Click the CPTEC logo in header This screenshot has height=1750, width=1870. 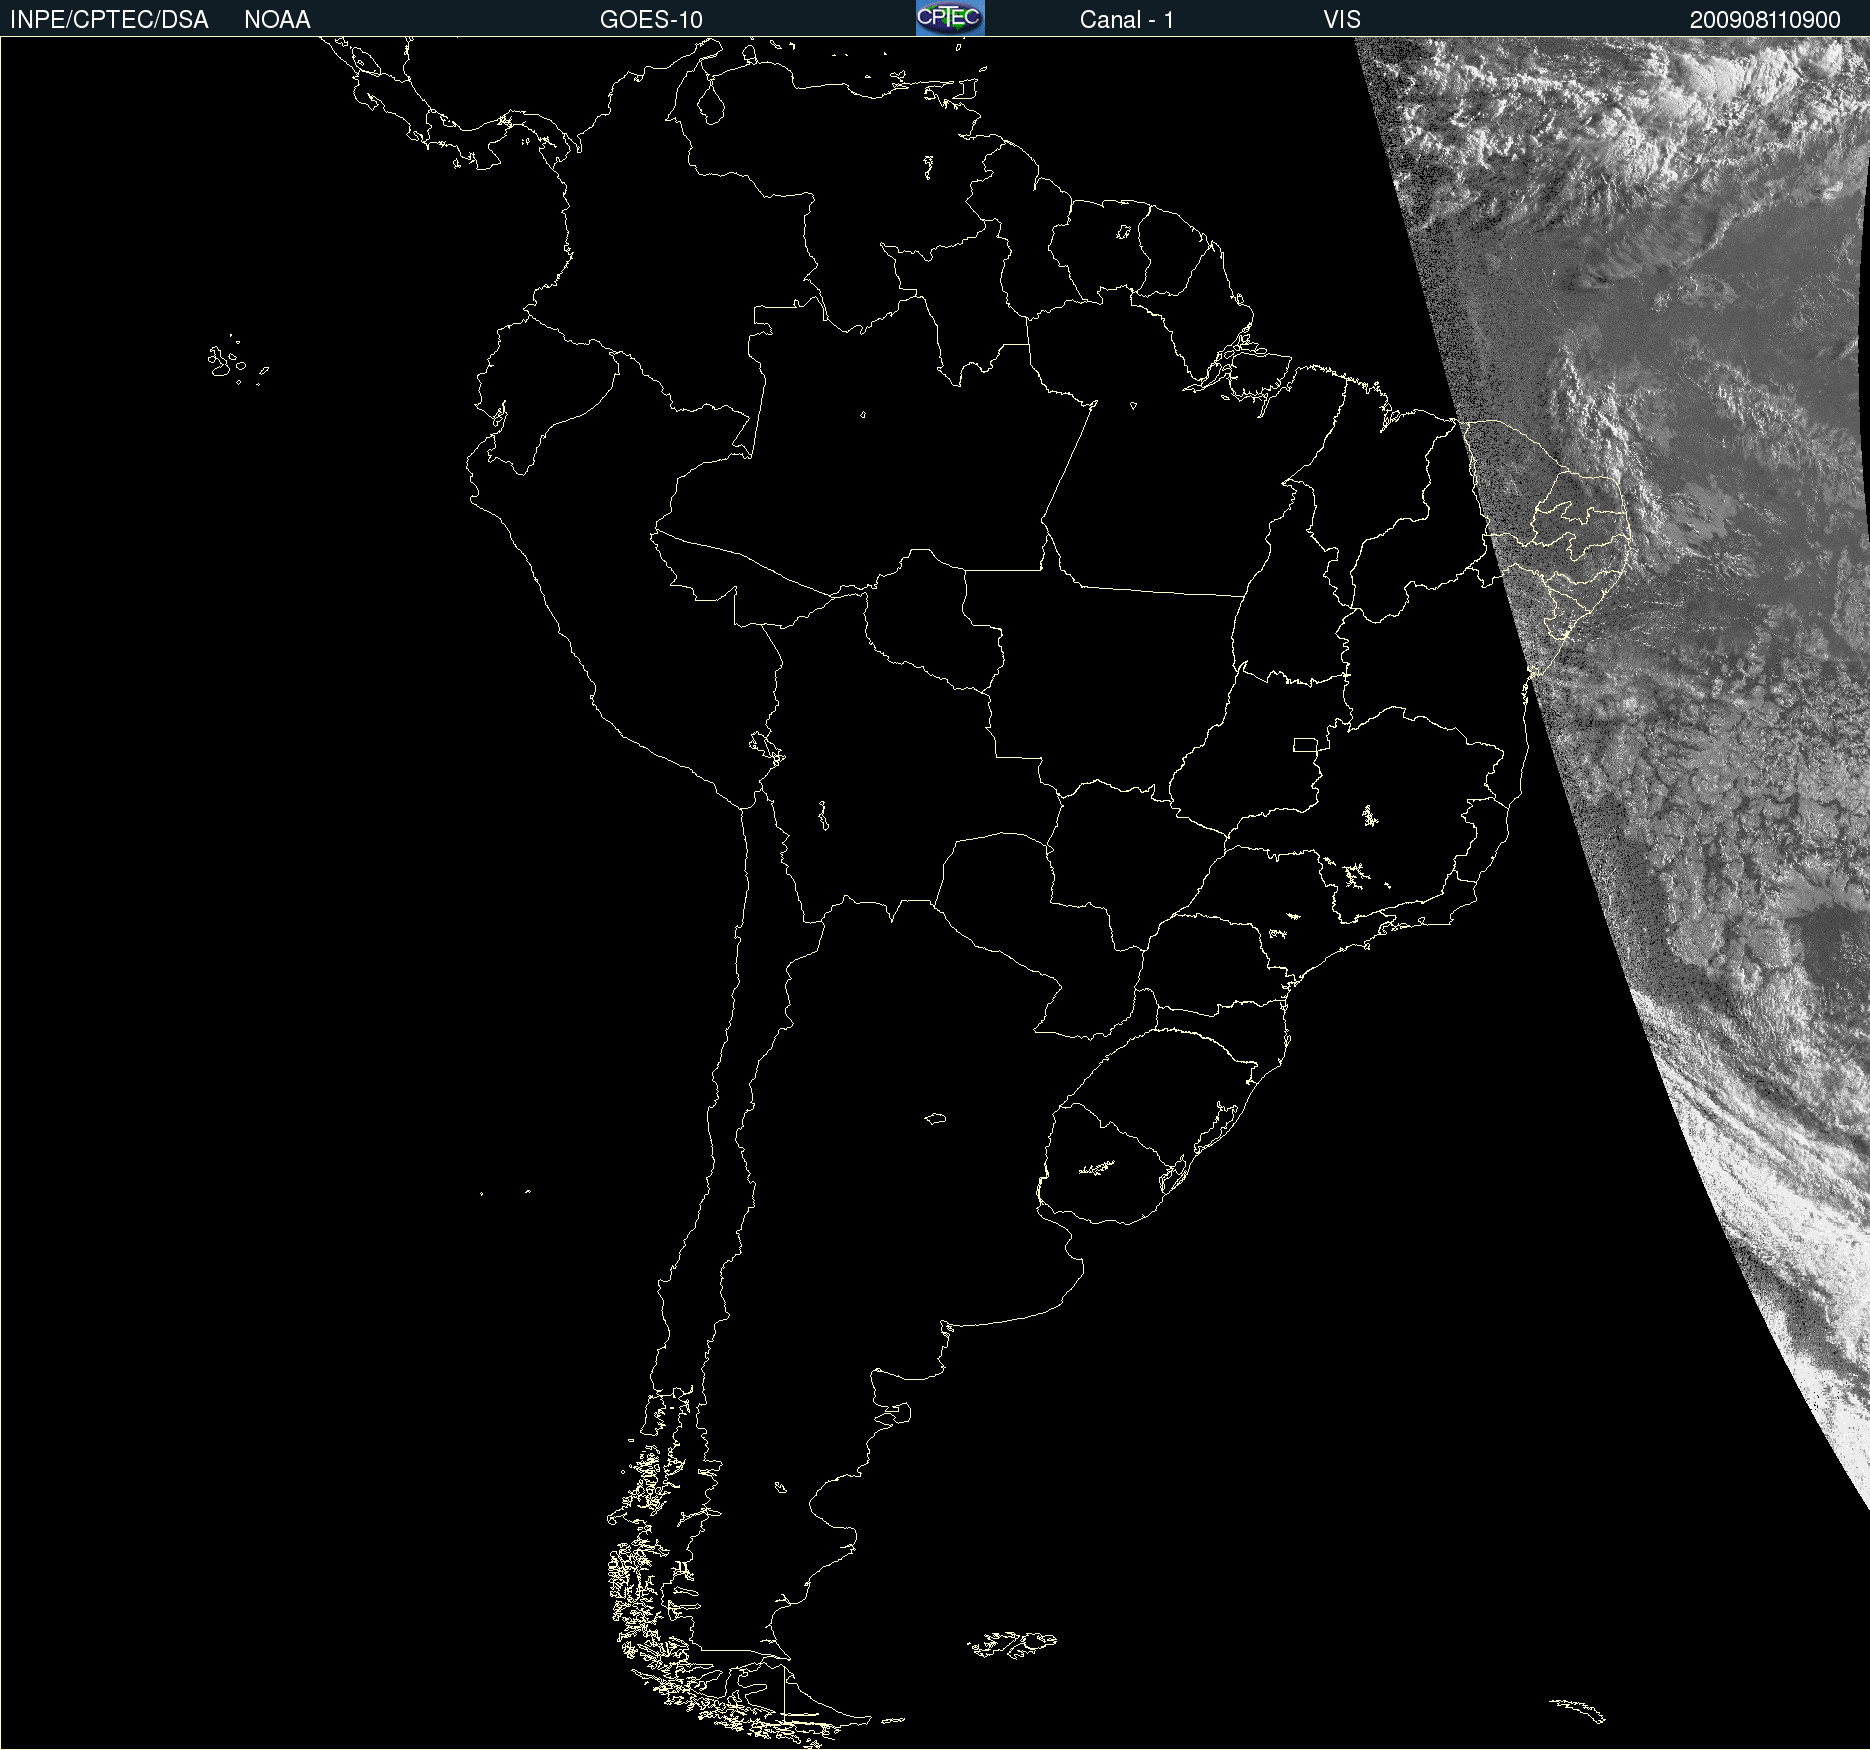(950, 18)
